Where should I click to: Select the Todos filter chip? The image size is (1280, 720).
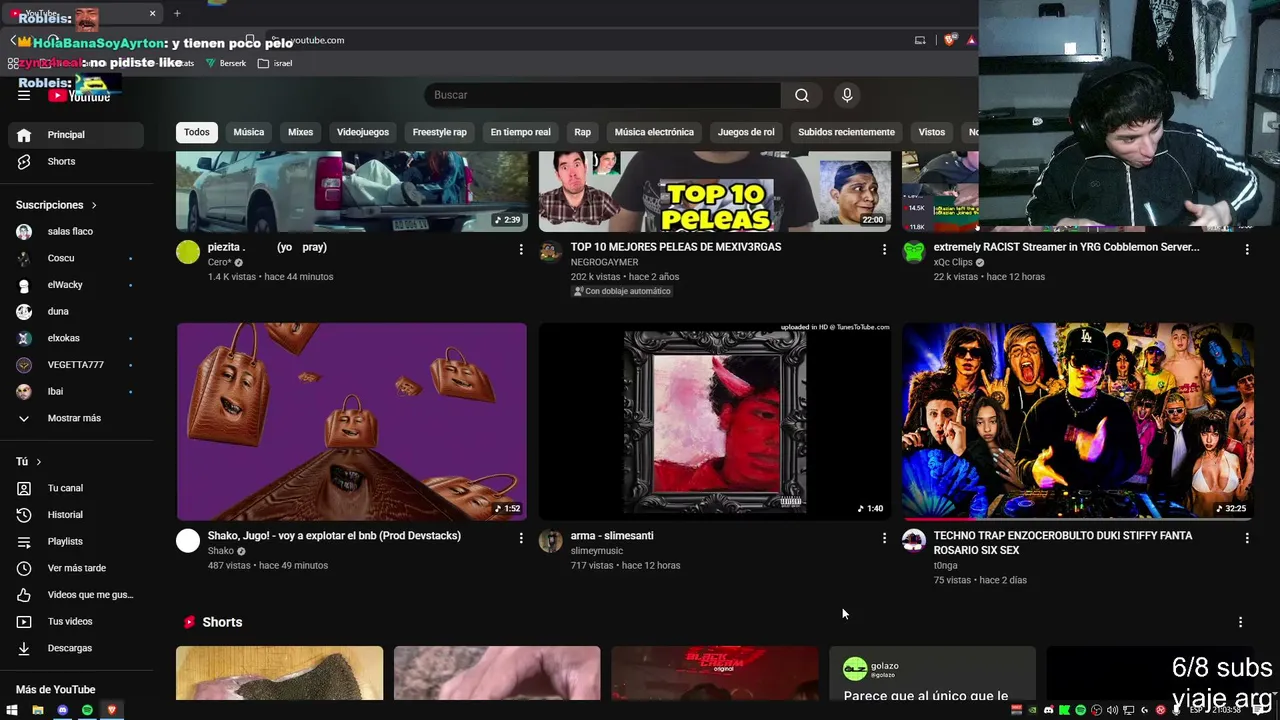(197, 132)
